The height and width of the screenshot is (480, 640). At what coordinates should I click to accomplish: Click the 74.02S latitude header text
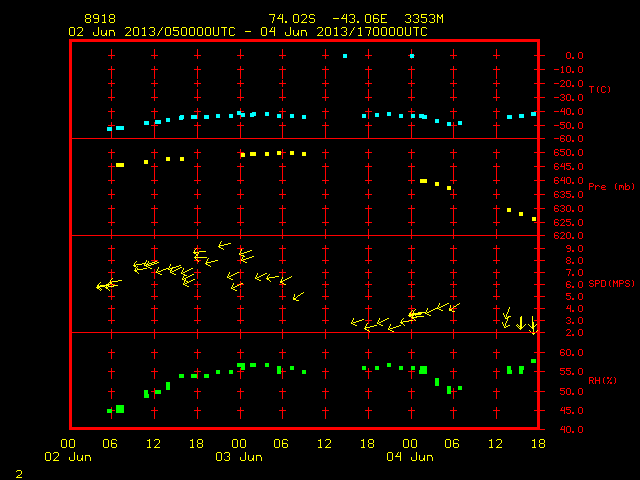pos(292,19)
